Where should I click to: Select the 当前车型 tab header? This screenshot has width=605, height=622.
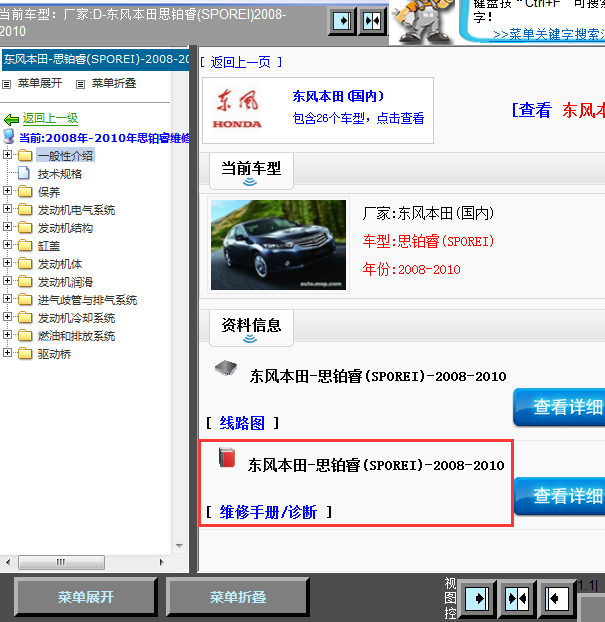point(251,171)
